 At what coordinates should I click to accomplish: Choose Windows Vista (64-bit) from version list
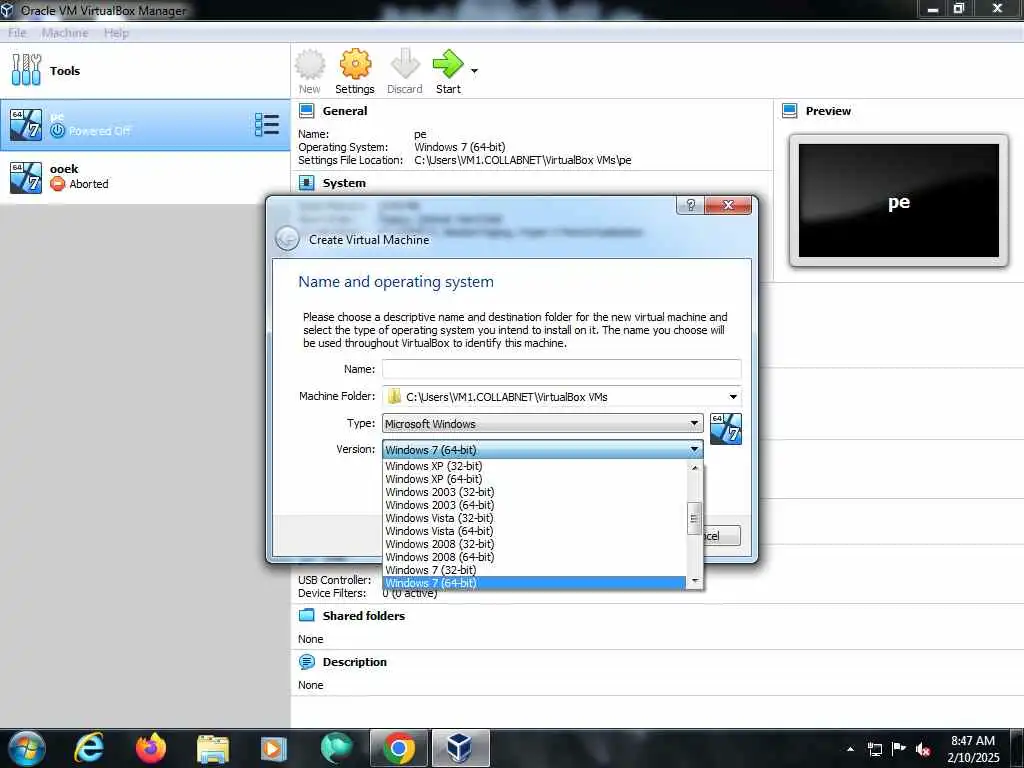point(534,531)
